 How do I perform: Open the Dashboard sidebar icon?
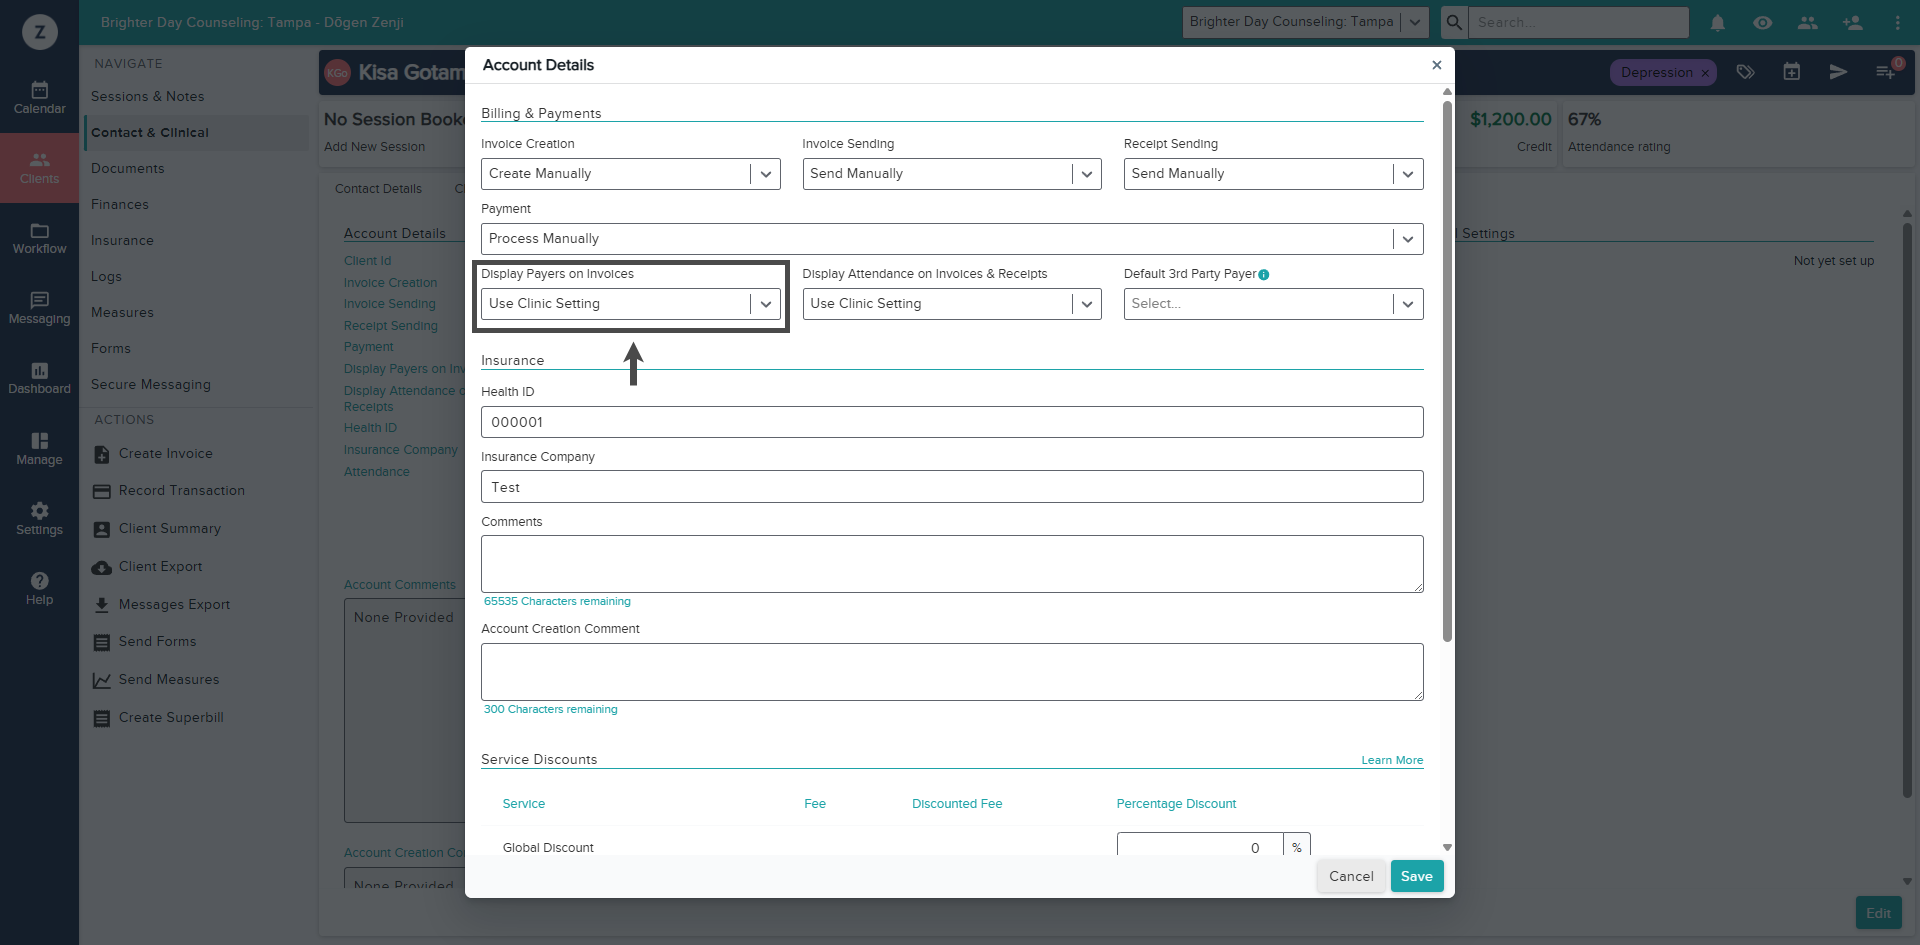click(39, 378)
